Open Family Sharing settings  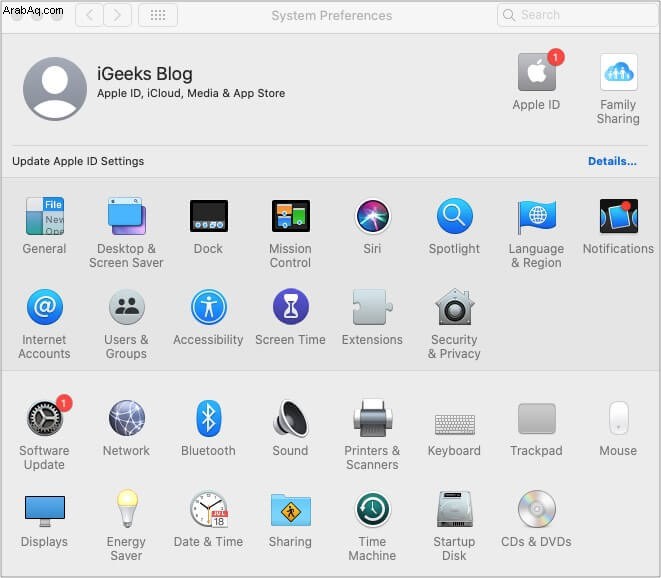pyautogui.click(x=618, y=72)
